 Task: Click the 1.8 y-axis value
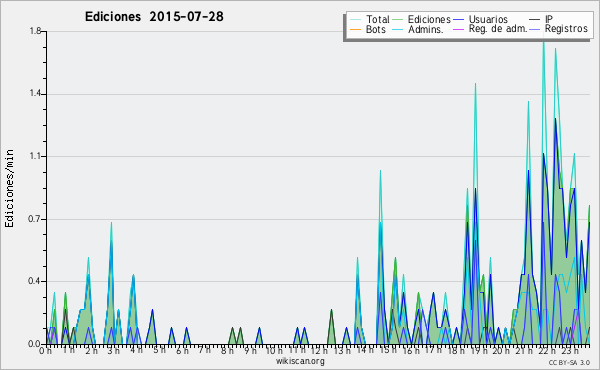coord(35,31)
